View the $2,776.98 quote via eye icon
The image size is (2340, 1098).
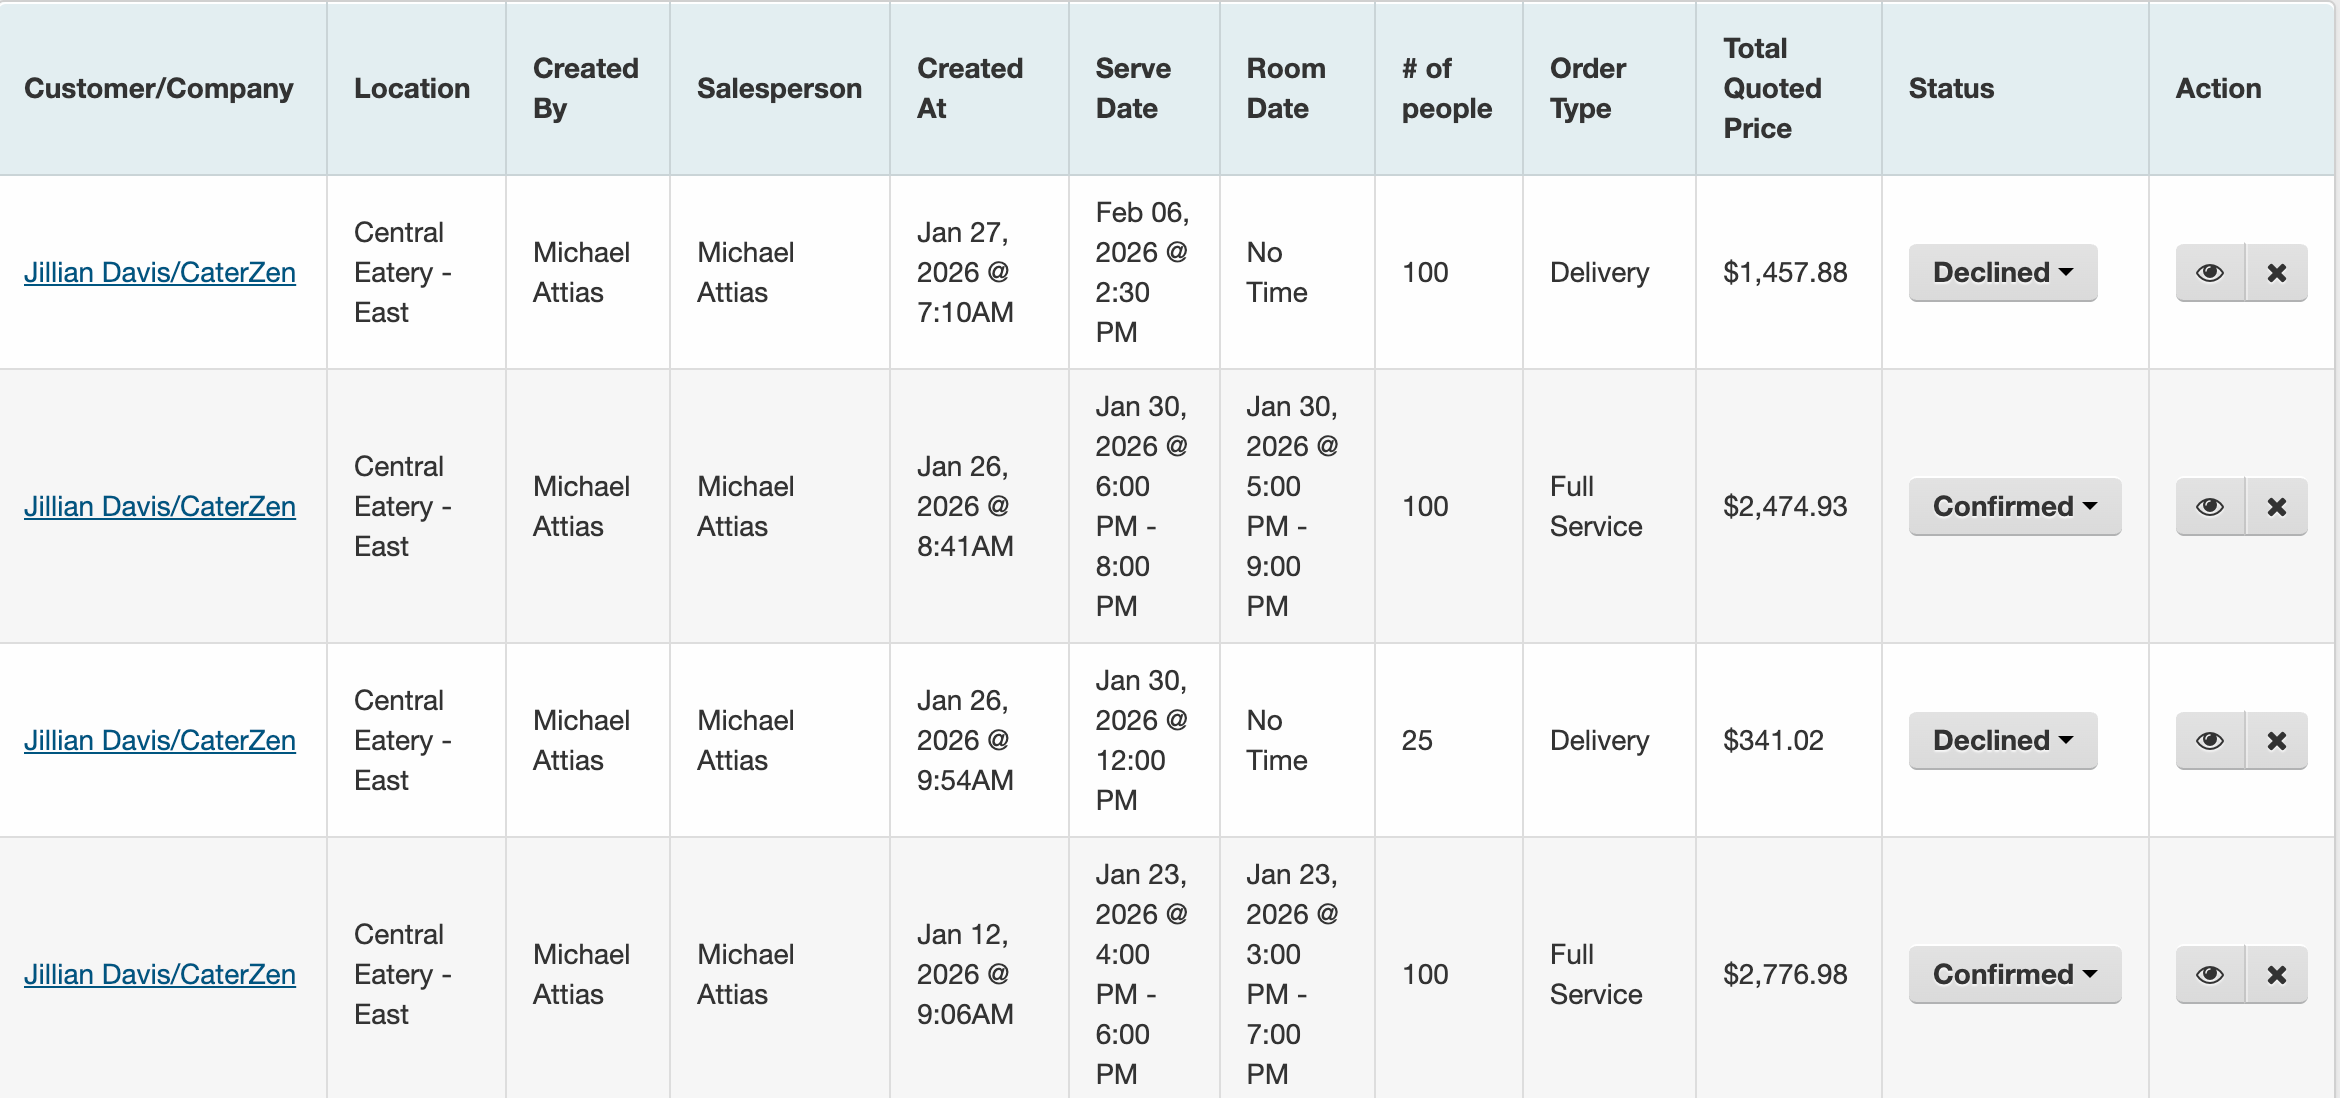tap(2210, 975)
